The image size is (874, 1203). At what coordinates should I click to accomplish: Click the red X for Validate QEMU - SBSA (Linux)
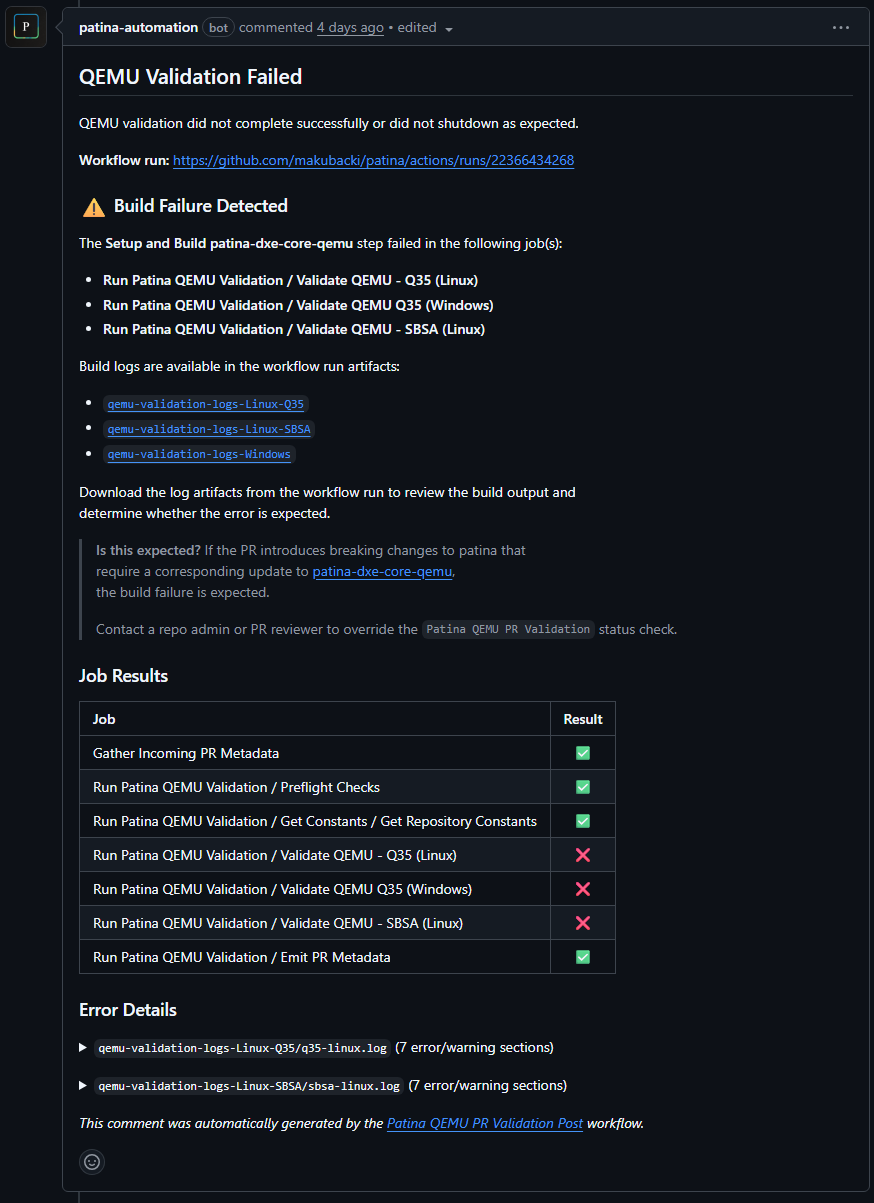[582, 922]
